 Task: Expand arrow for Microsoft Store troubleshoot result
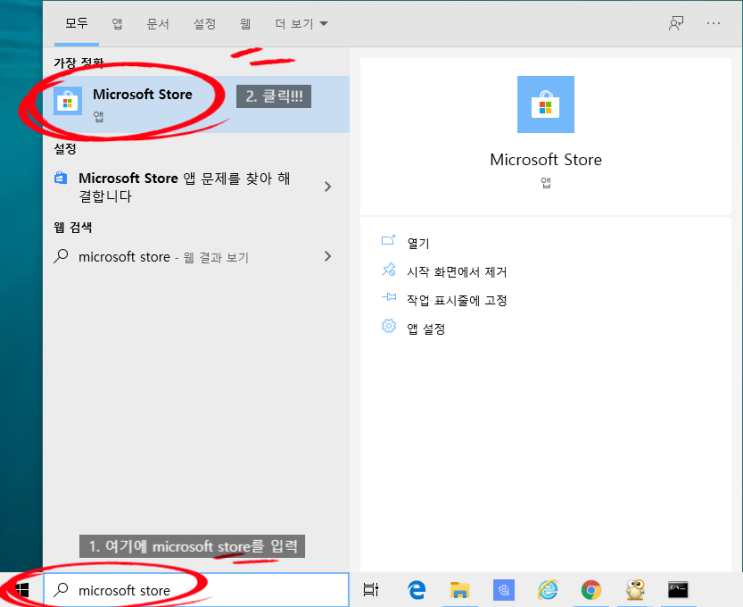(327, 187)
